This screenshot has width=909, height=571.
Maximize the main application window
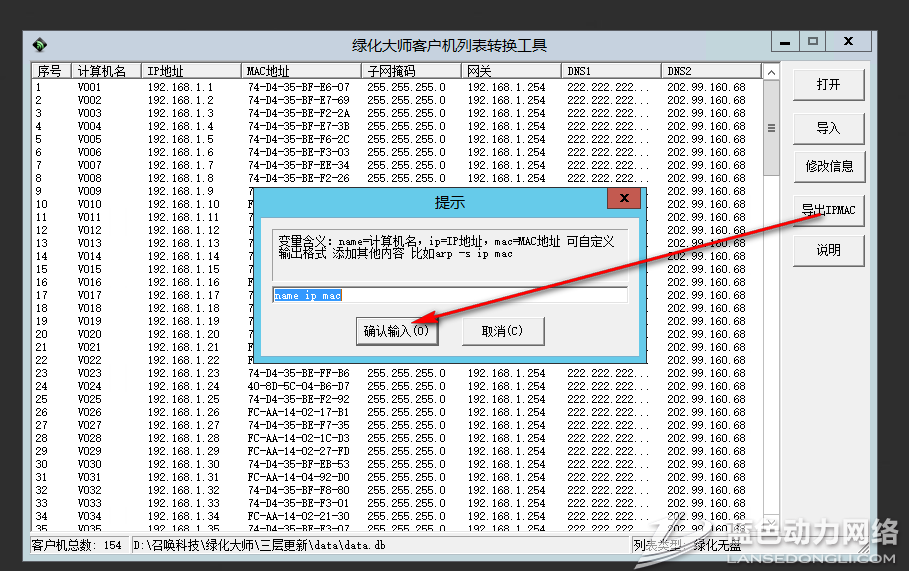pos(813,42)
